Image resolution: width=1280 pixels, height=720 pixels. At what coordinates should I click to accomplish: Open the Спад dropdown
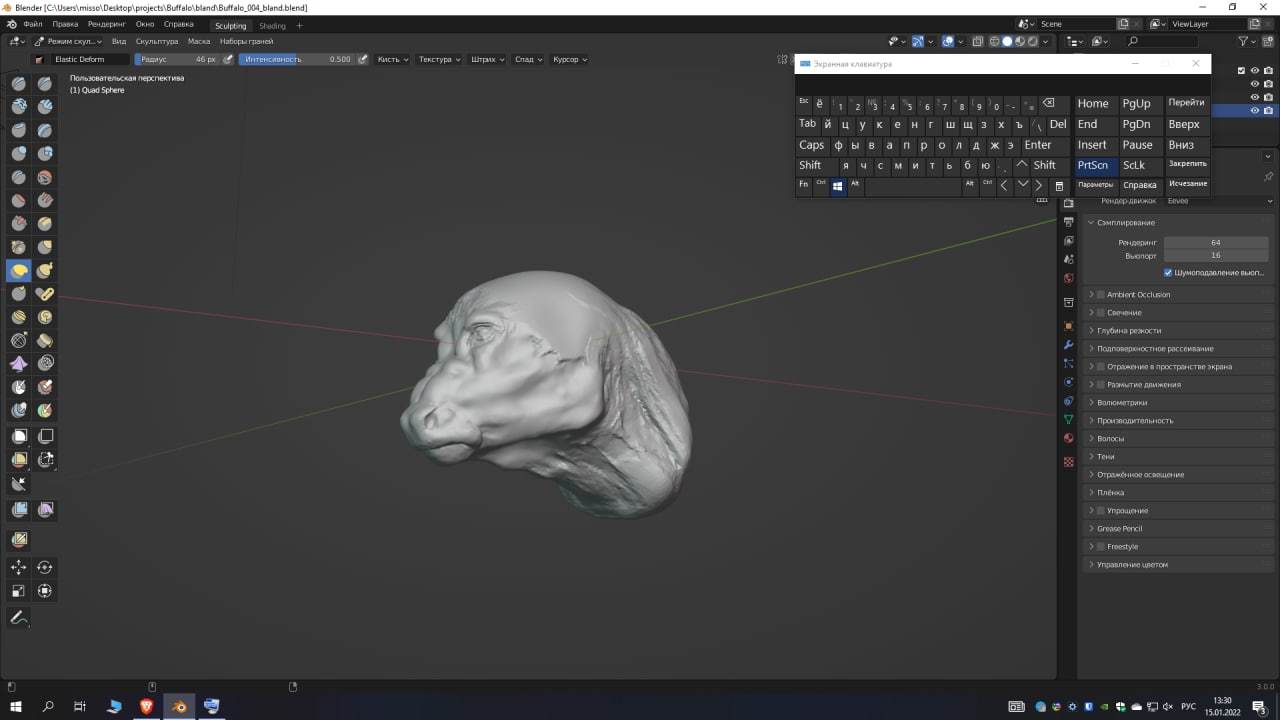[x=528, y=59]
